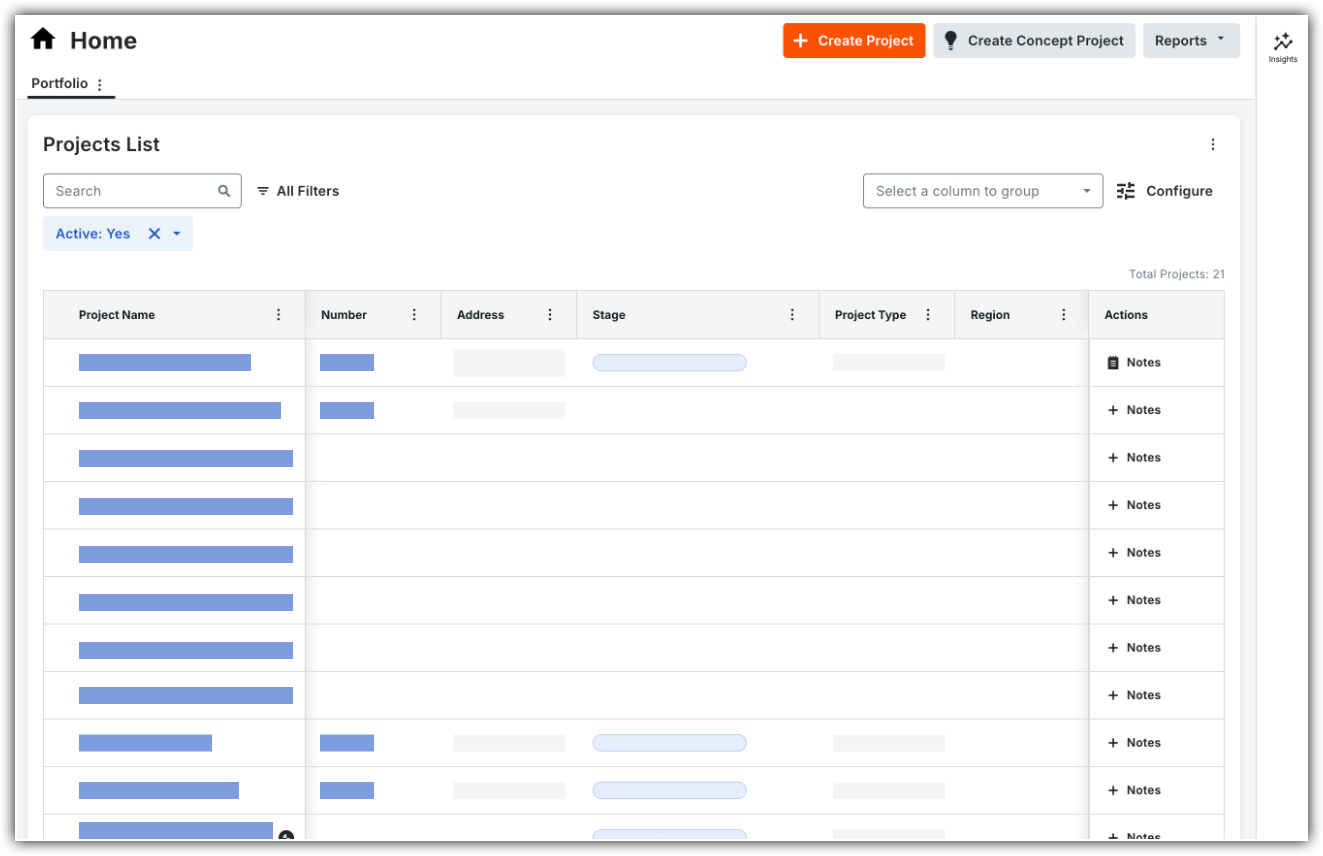The width and height of the screenshot is (1323, 856).
Task: Click the Total Projects: 21 text
Action: pyautogui.click(x=1176, y=274)
